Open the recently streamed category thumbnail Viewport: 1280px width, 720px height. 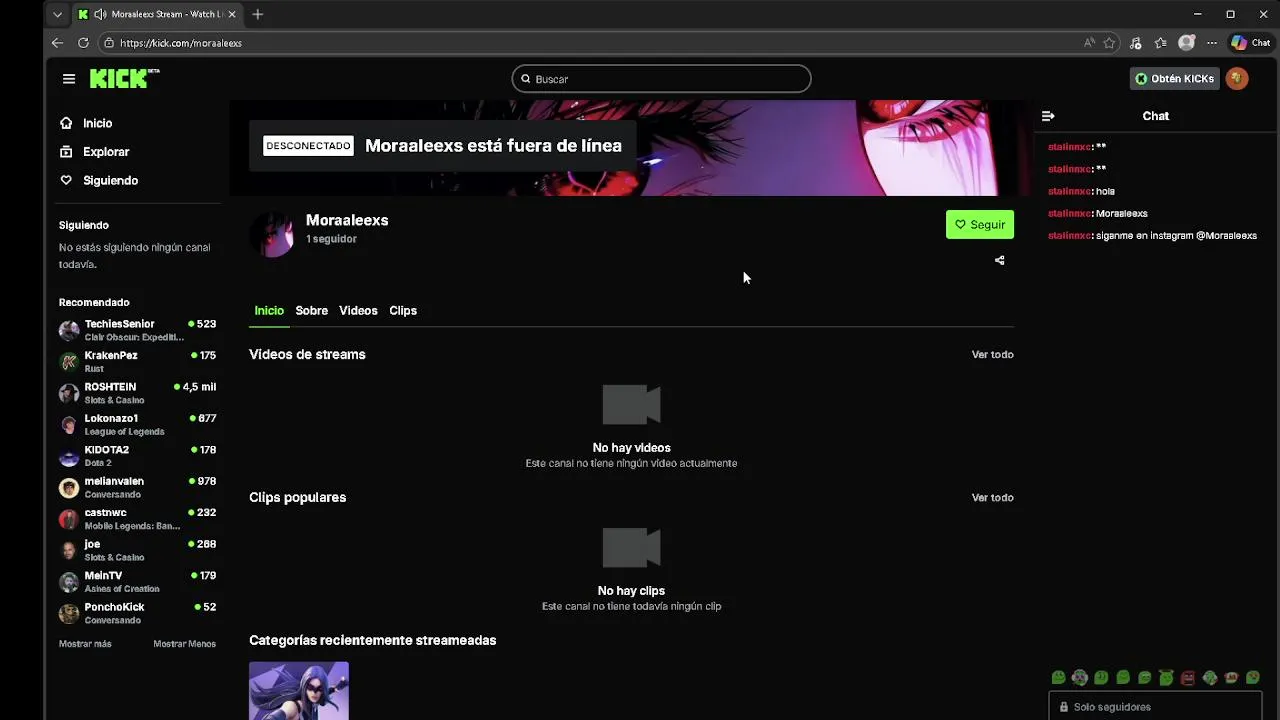tap(299, 691)
